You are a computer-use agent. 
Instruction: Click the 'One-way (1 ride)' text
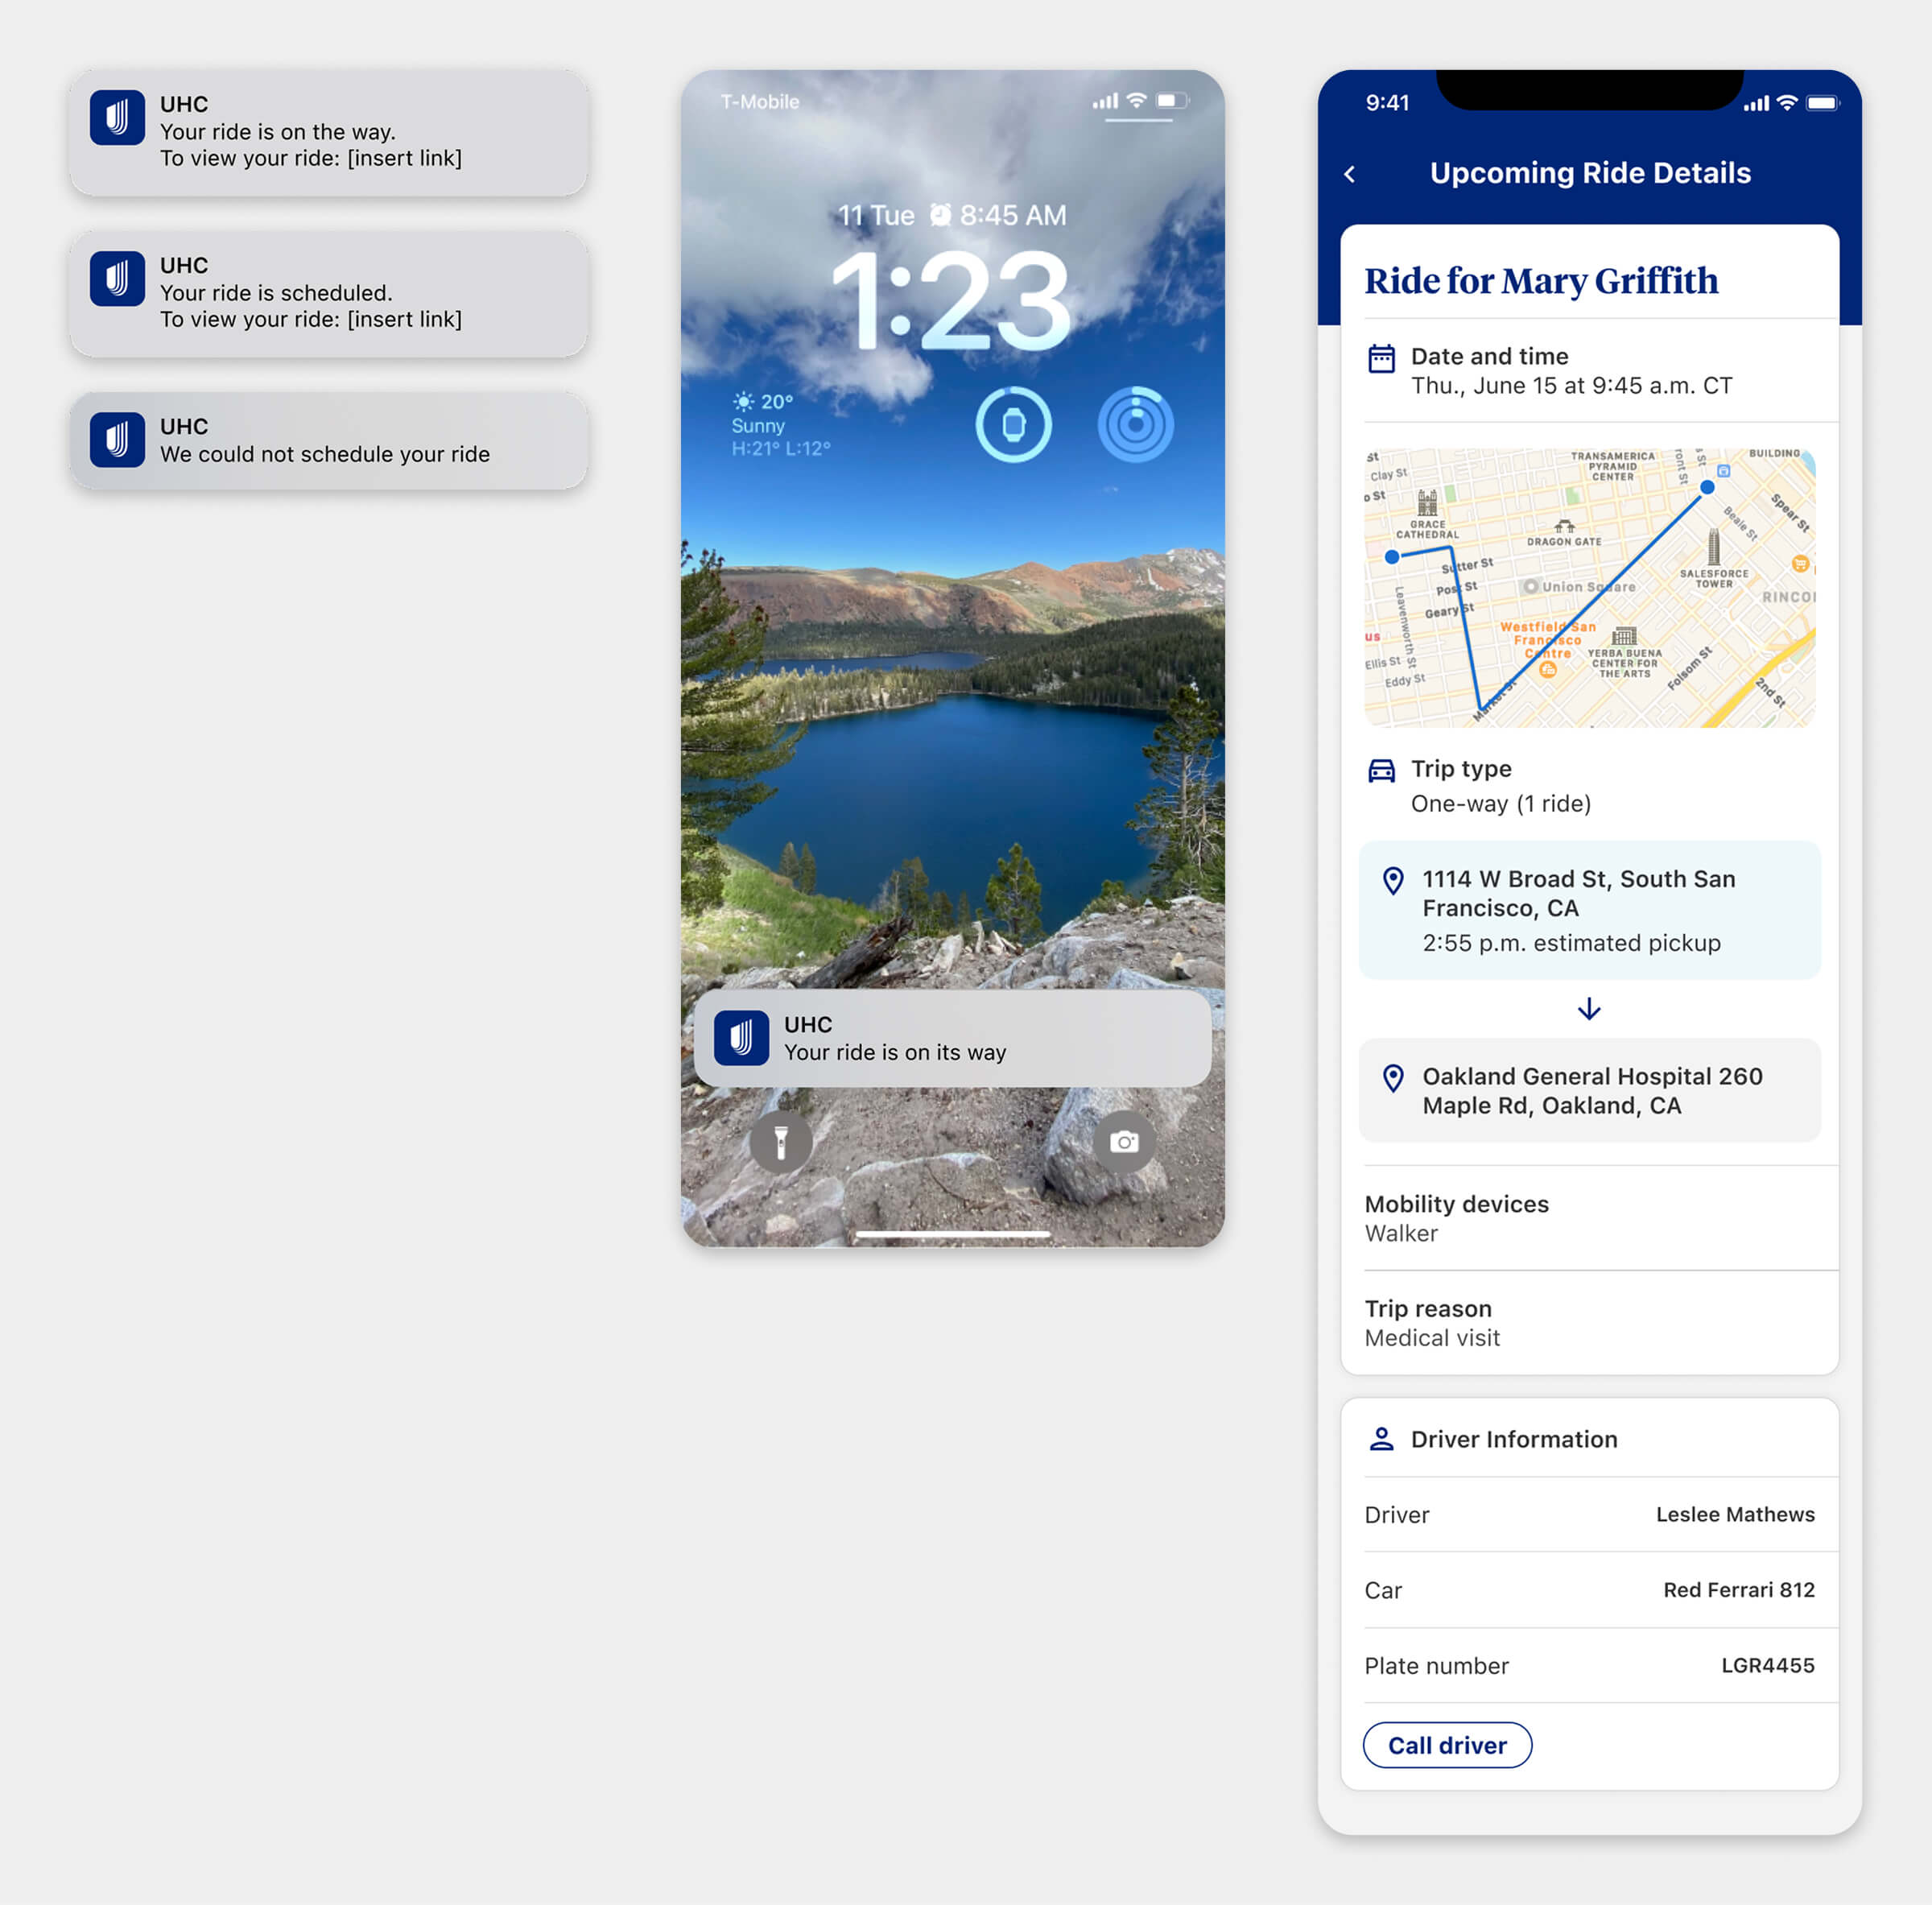coord(1500,804)
